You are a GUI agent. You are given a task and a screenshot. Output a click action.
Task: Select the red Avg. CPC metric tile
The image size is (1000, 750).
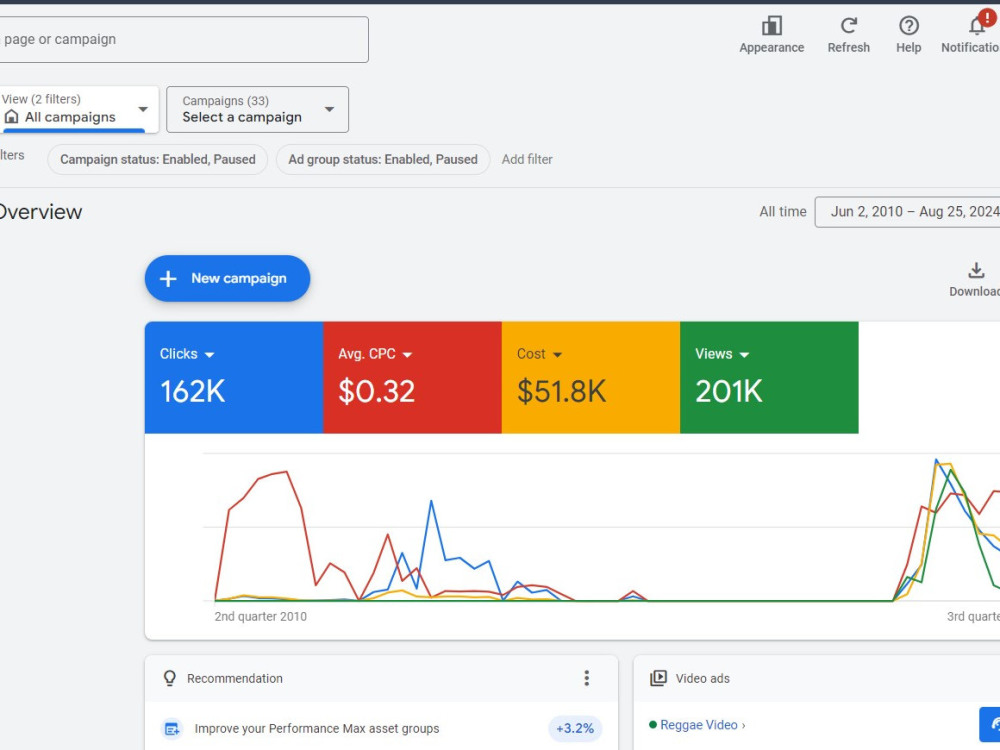point(413,378)
